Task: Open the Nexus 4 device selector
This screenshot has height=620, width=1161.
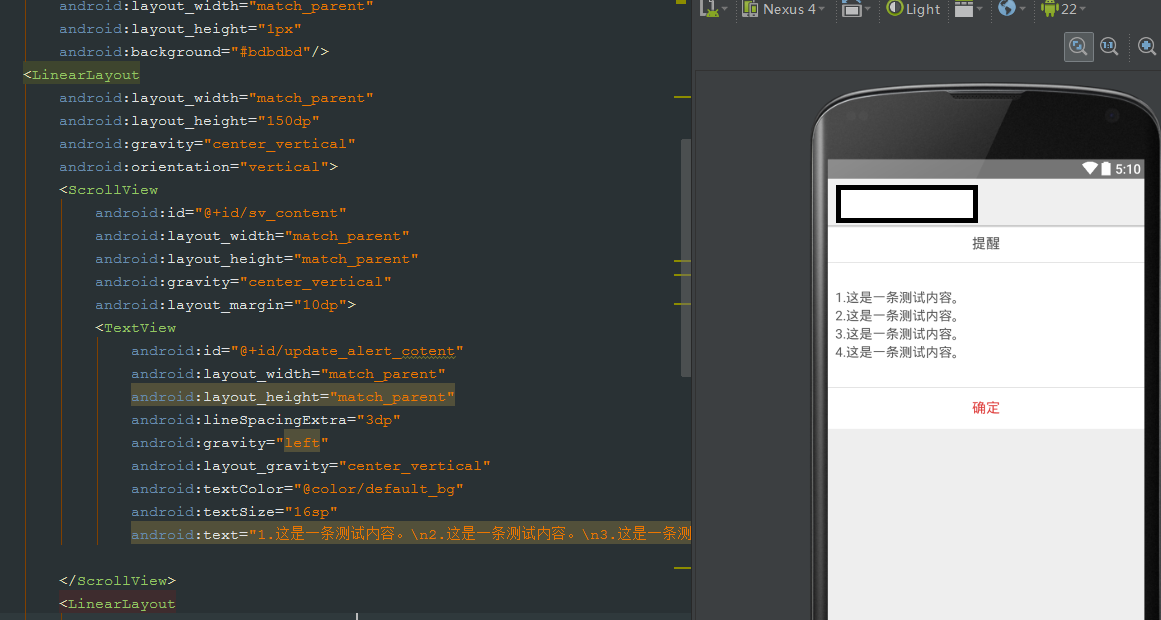Action: [784, 9]
